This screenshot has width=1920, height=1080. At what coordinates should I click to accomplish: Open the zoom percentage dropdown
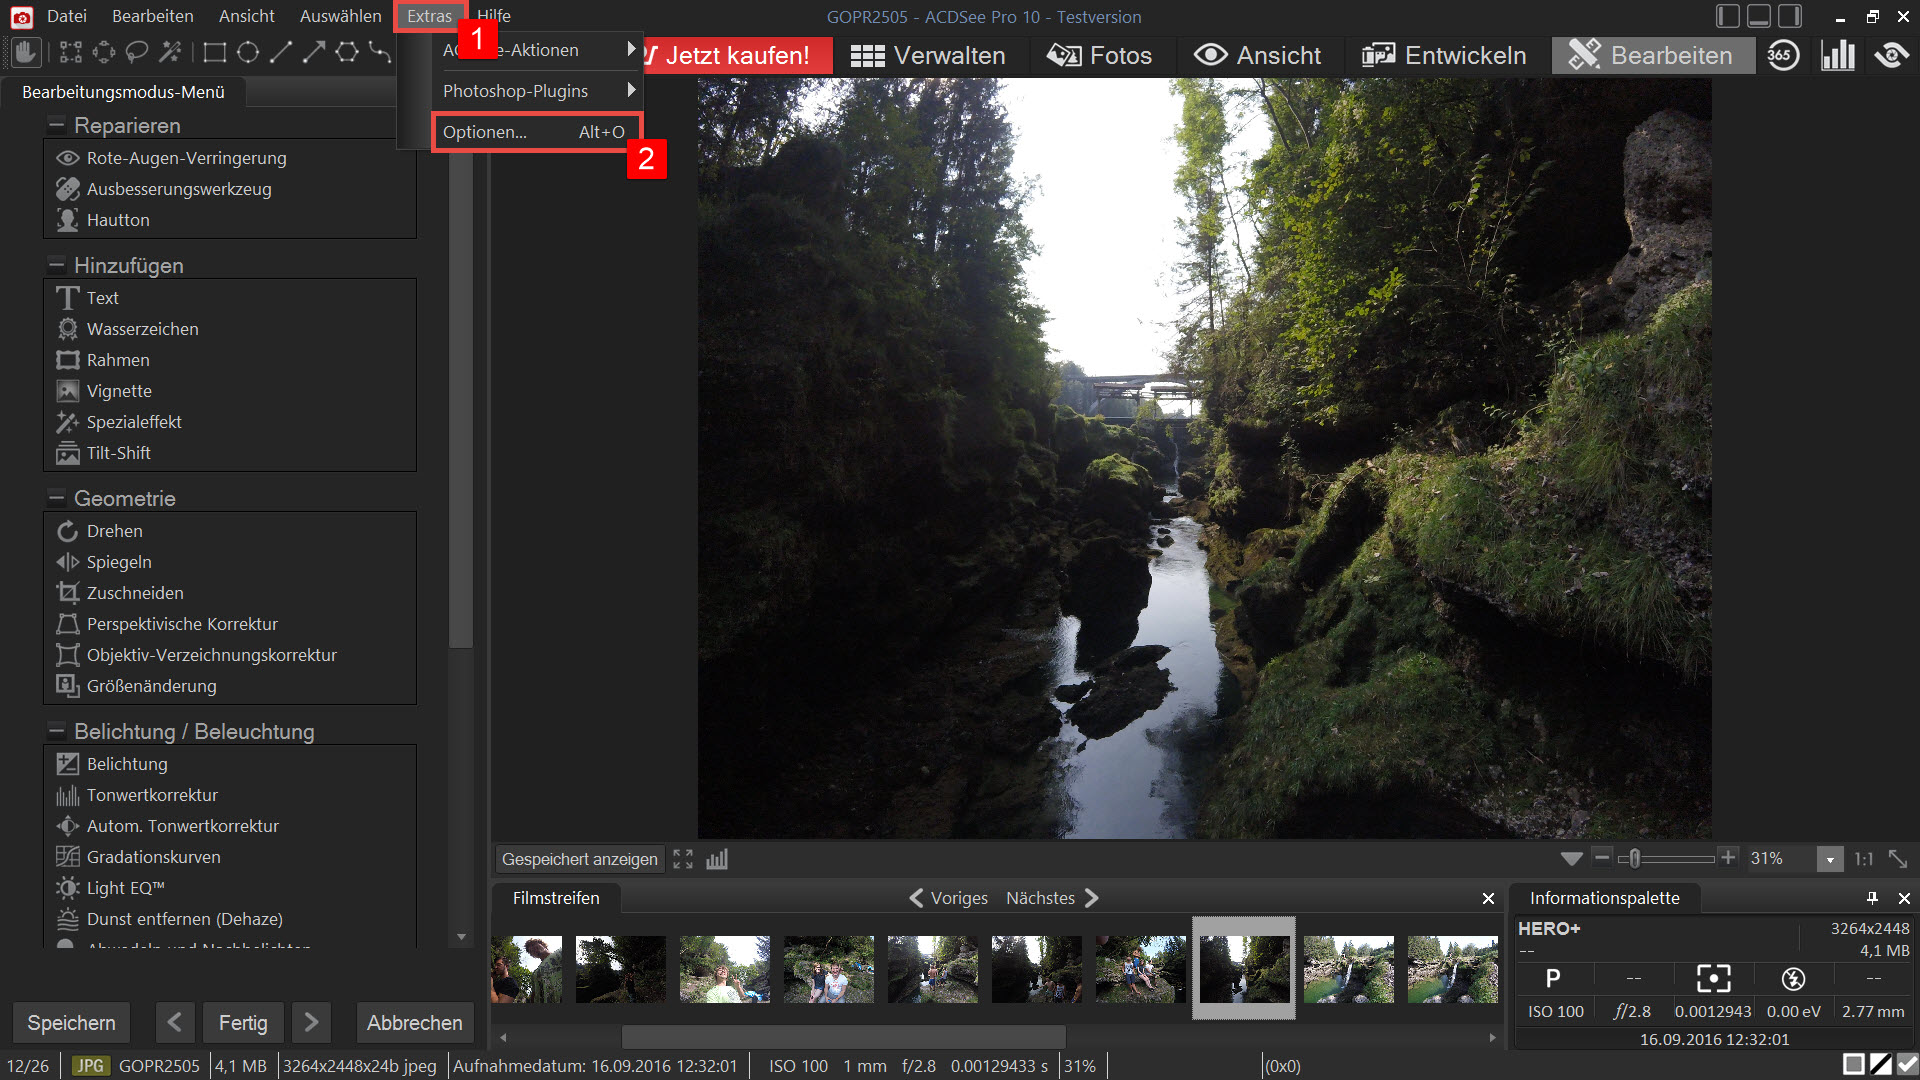click(1830, 859)
